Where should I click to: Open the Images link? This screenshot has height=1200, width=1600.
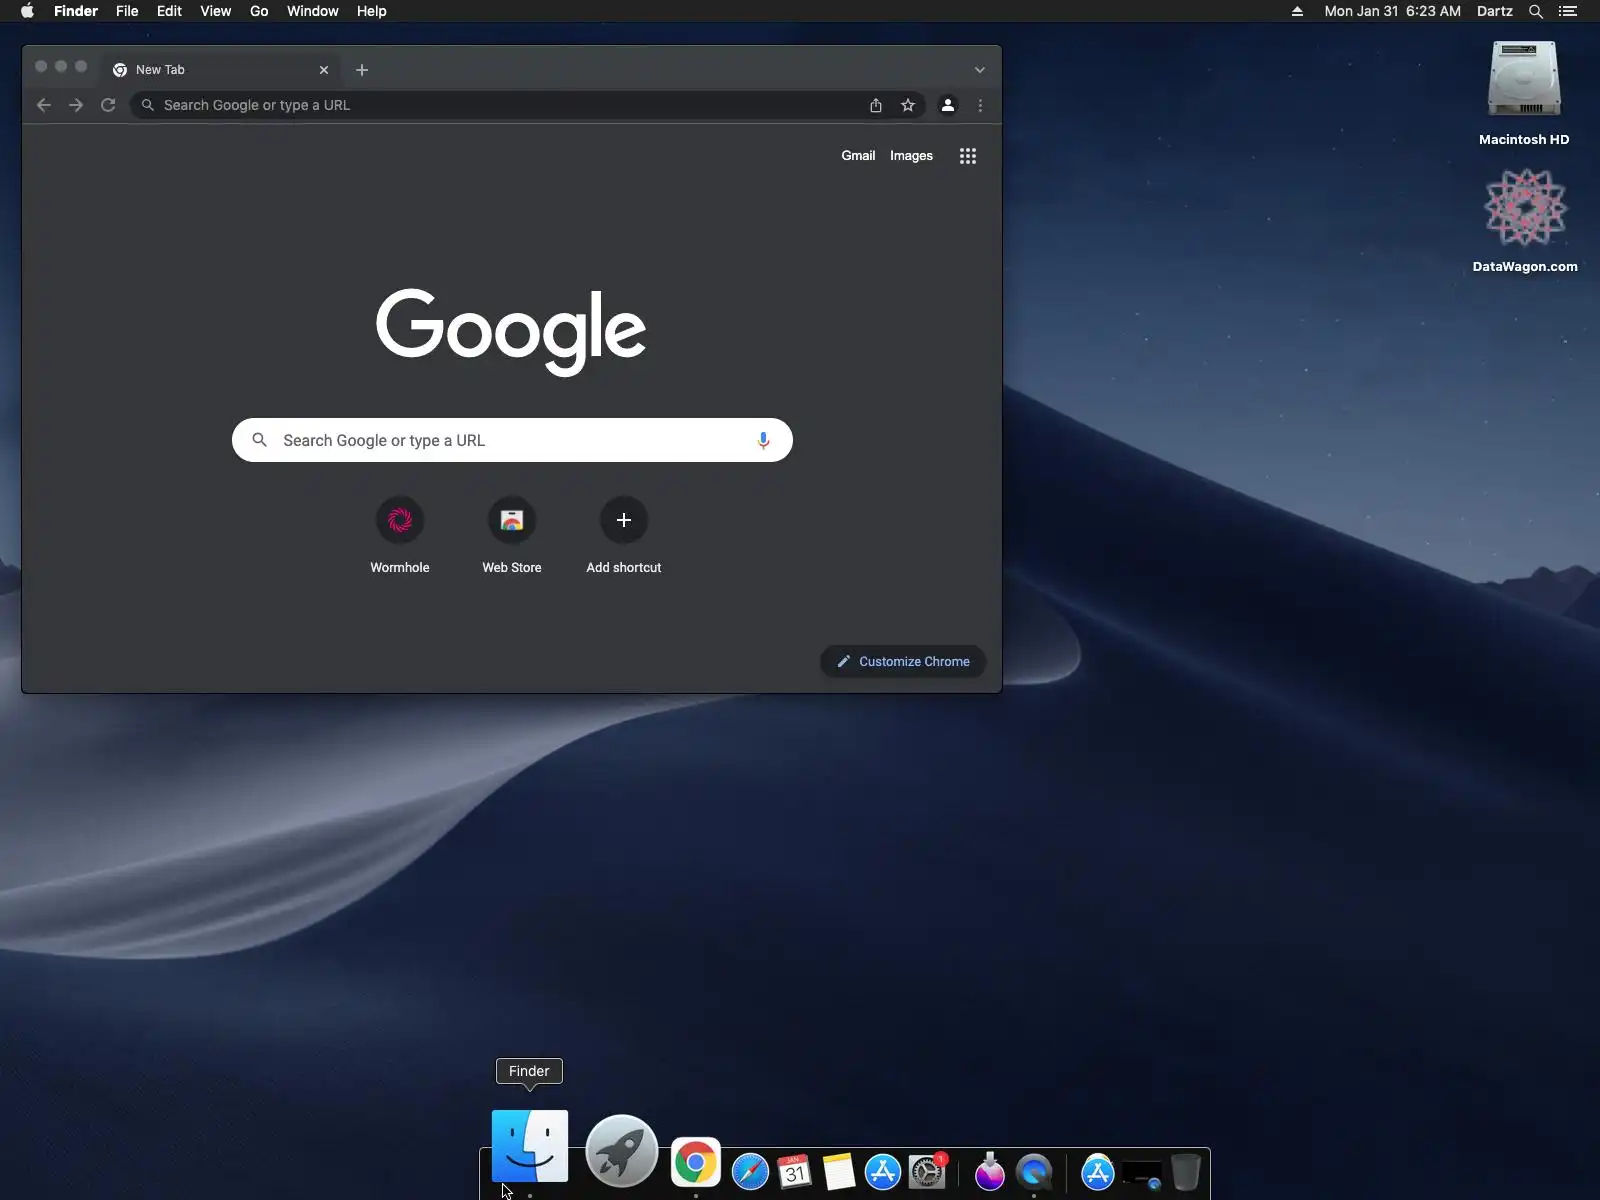911,156
